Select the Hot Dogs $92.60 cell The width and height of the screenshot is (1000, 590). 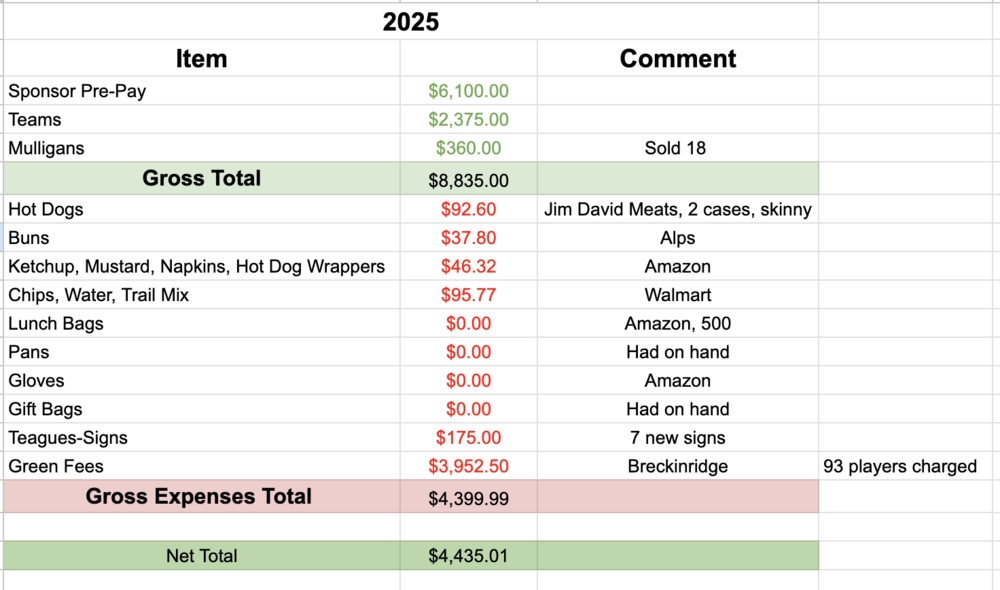468,210
